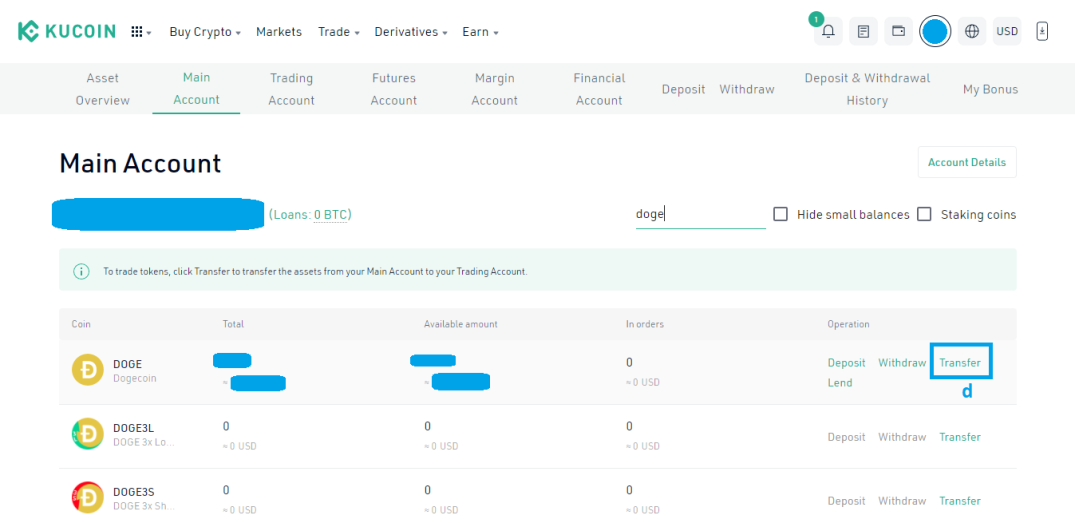Open the wallet assets icon

[898, 32]
